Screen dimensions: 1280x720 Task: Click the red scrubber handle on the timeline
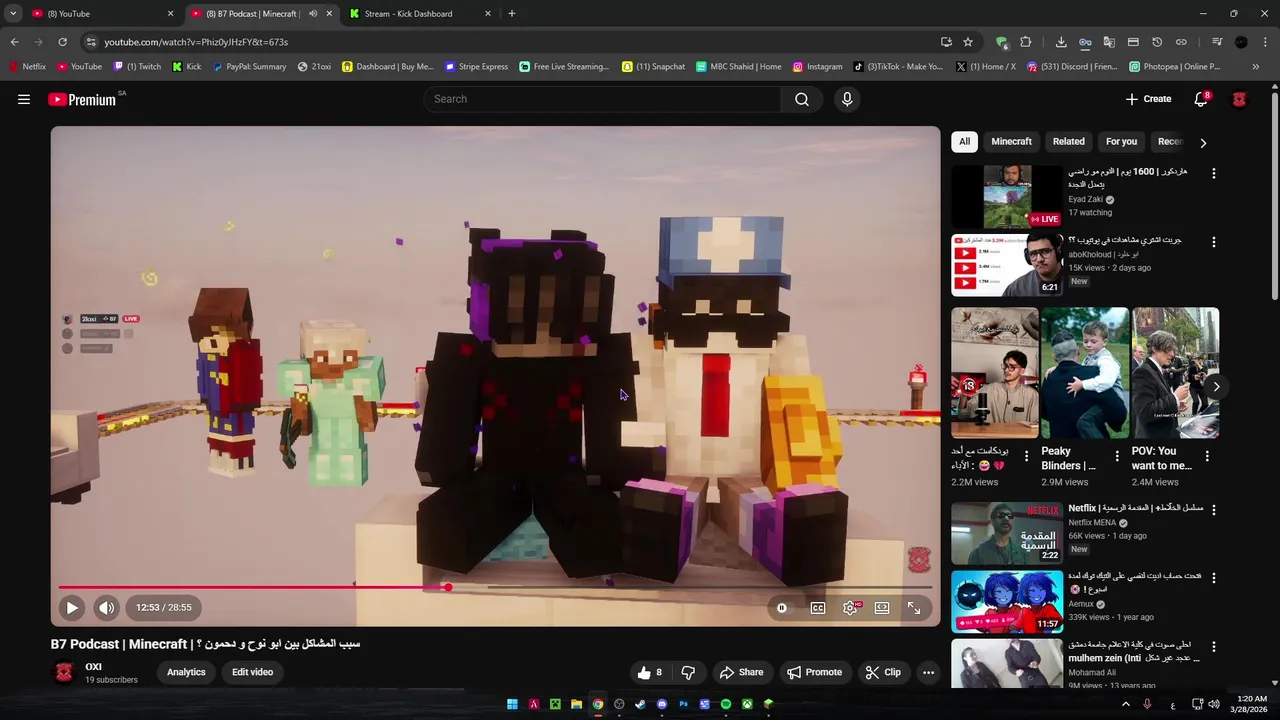click(448, 587)
